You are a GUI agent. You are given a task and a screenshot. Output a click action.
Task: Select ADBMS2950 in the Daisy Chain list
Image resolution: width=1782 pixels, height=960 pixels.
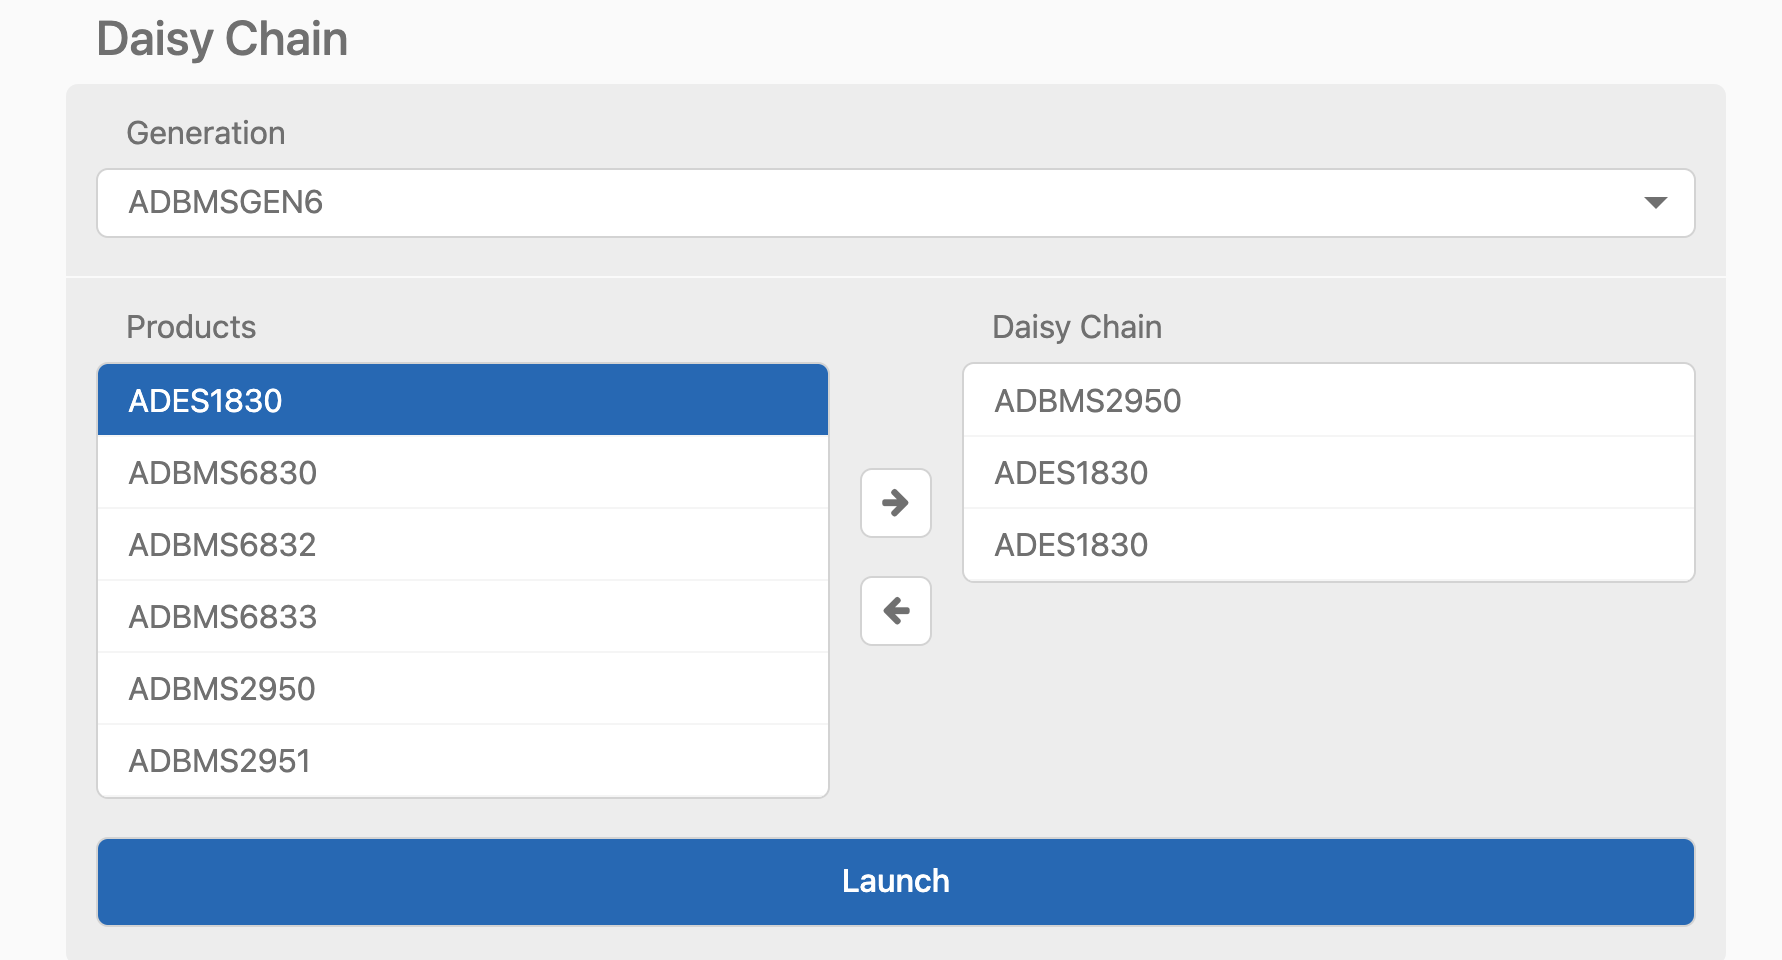point(1328,401)
